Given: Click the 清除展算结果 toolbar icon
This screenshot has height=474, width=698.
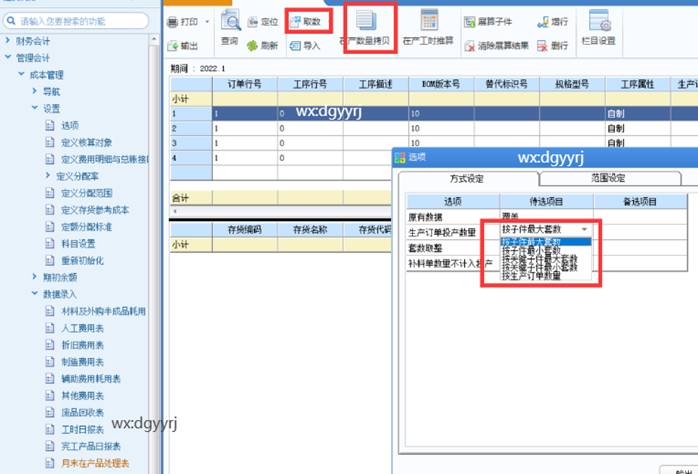Looking at the screenshot, I should click(x=470, y=45).
